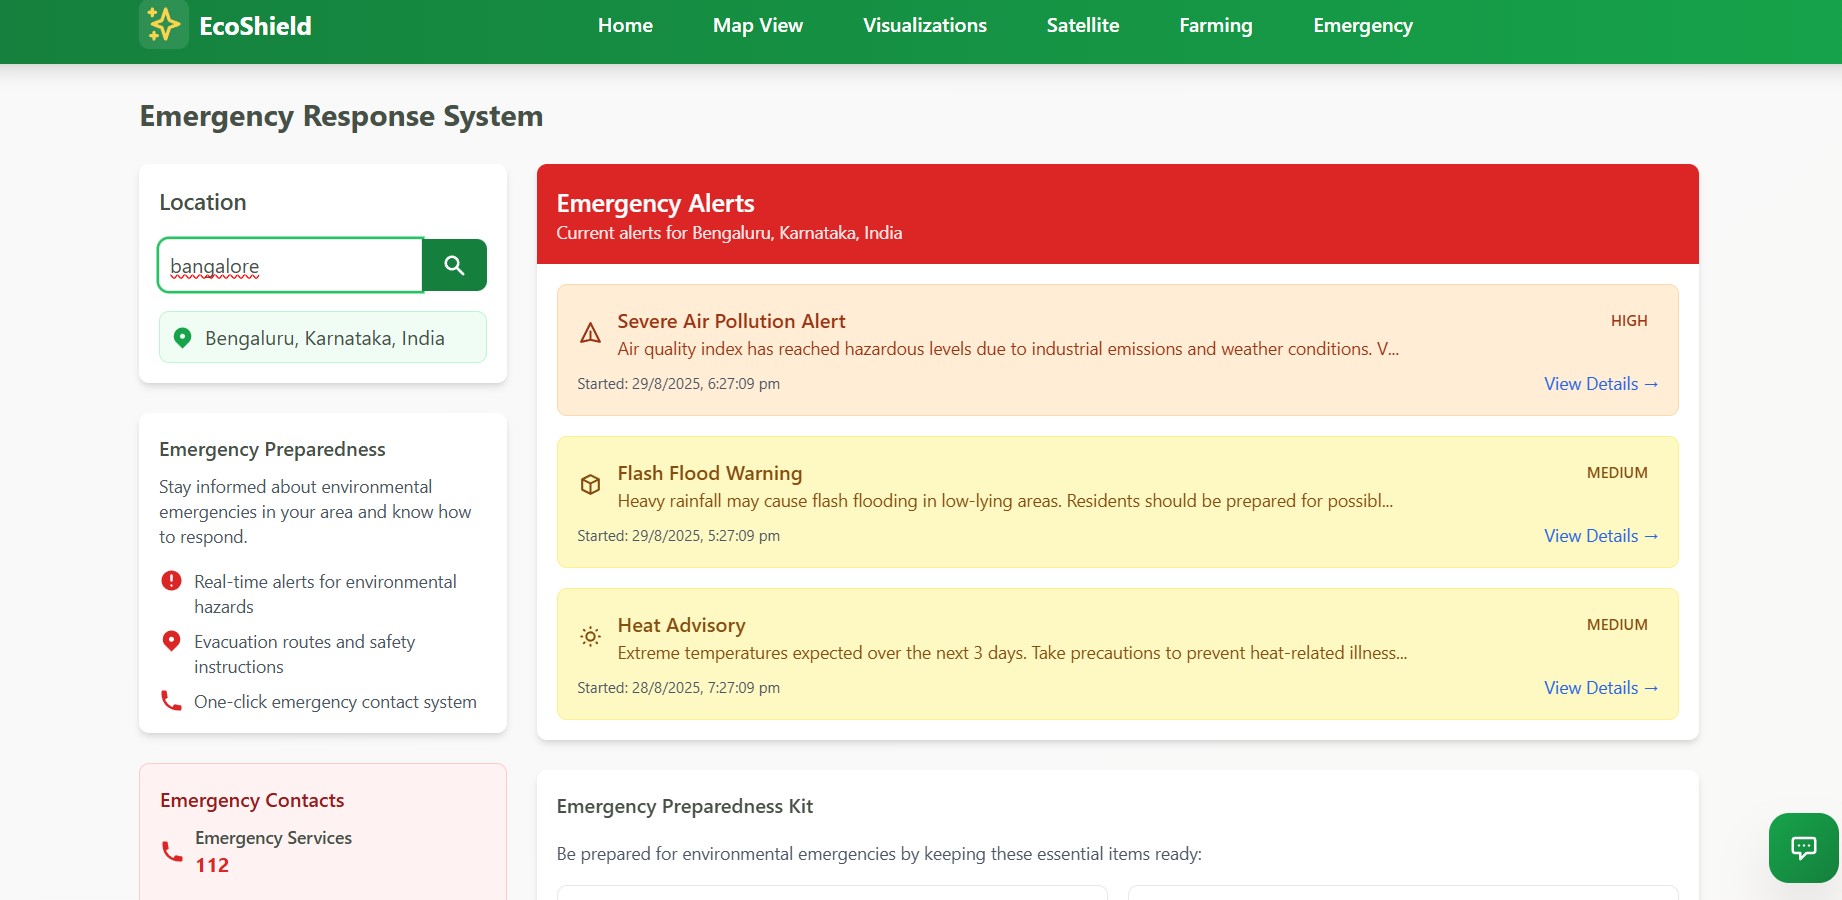
Task: Click the Flash Flood Warning cube icon
Action: click(x=590, y=485)
